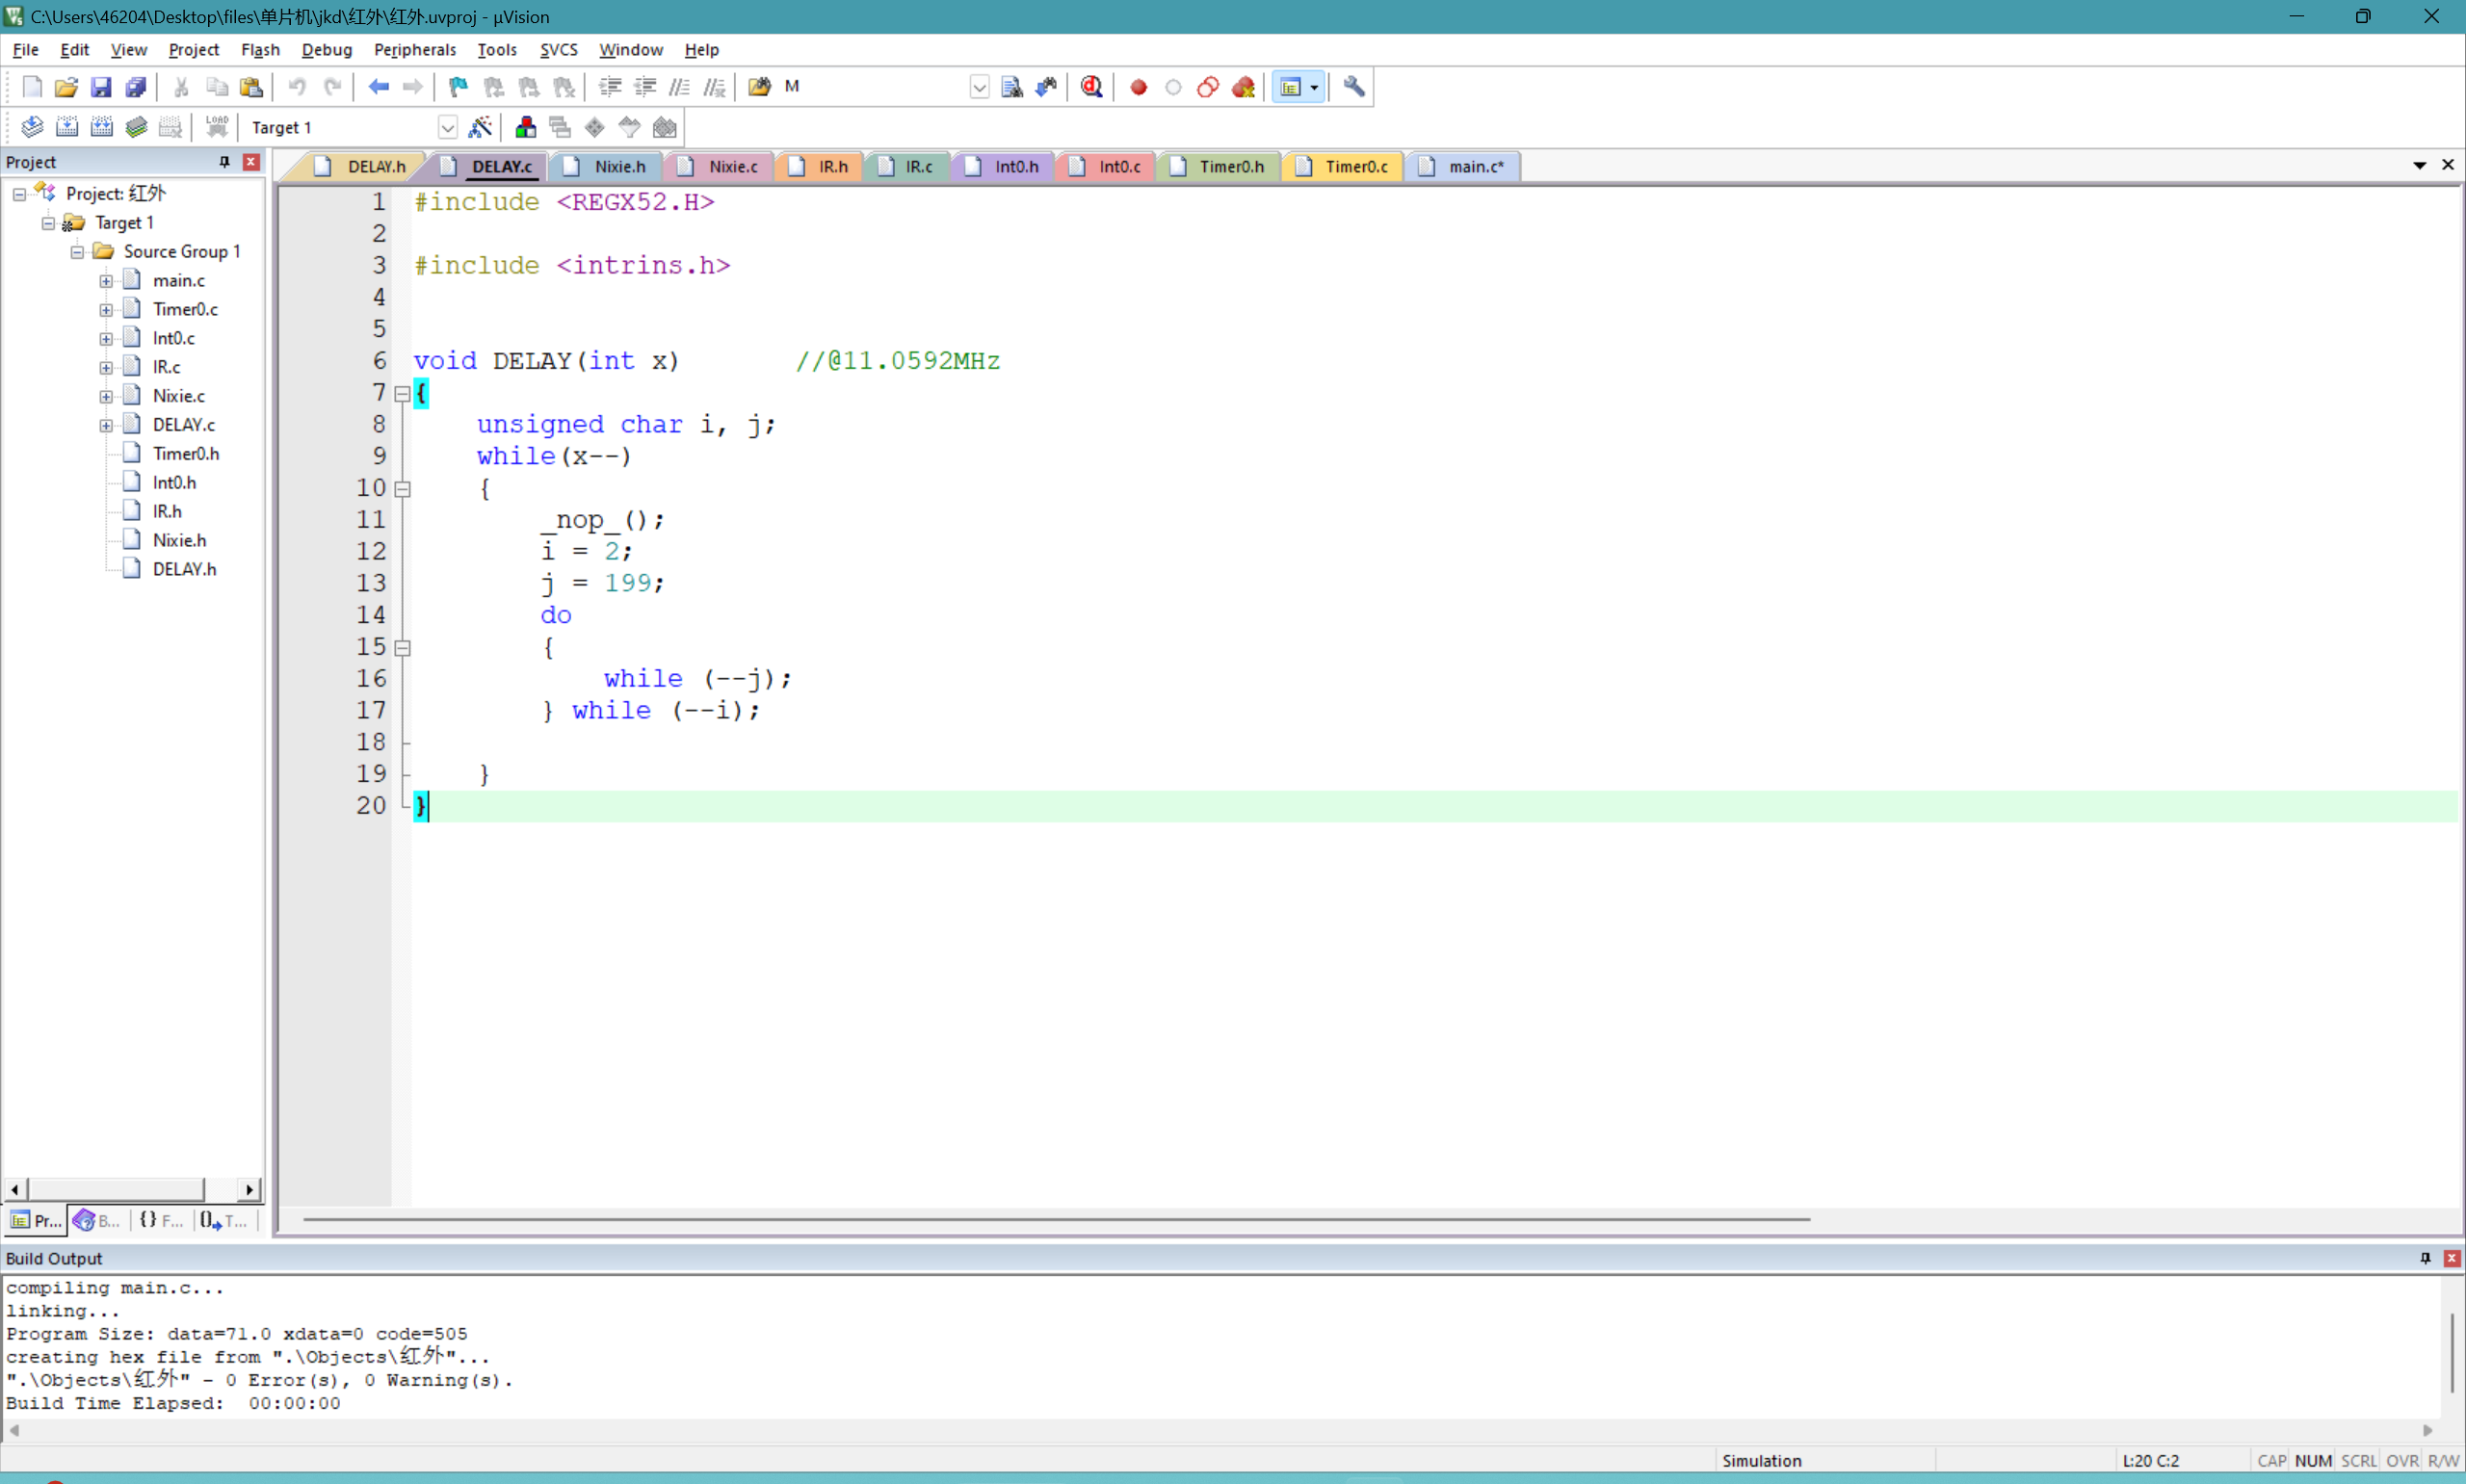The width and height of the screenshot is (2466, 1484).
Task: Collapse the Source Group 1 folder
Action: click(77, 252)
